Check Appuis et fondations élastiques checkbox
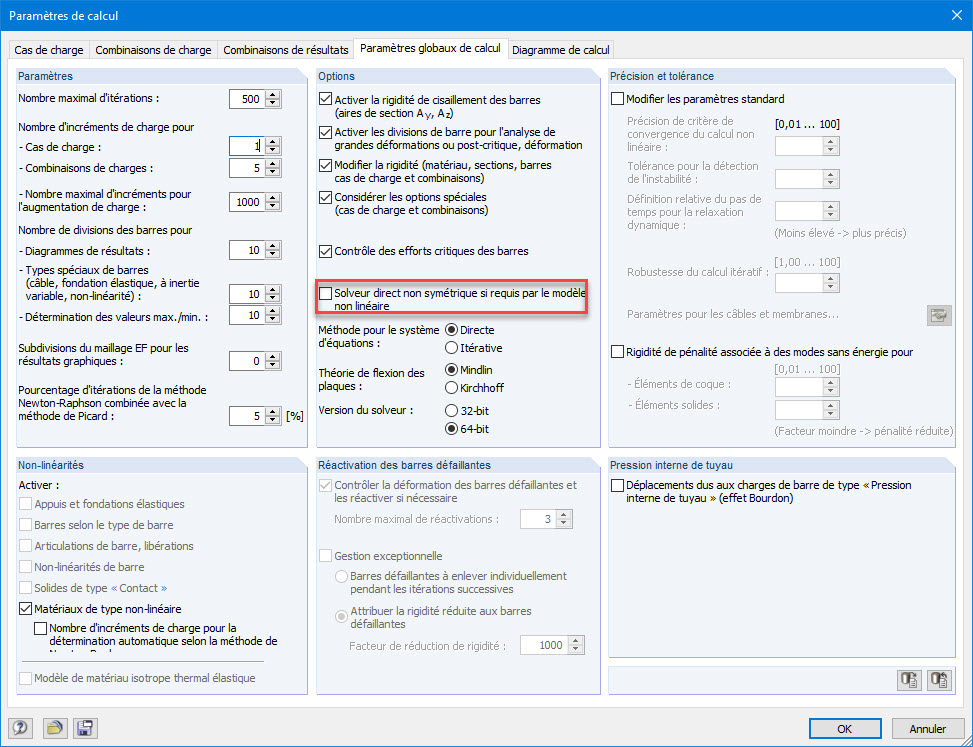973x747 pixels. coord(25,504)
